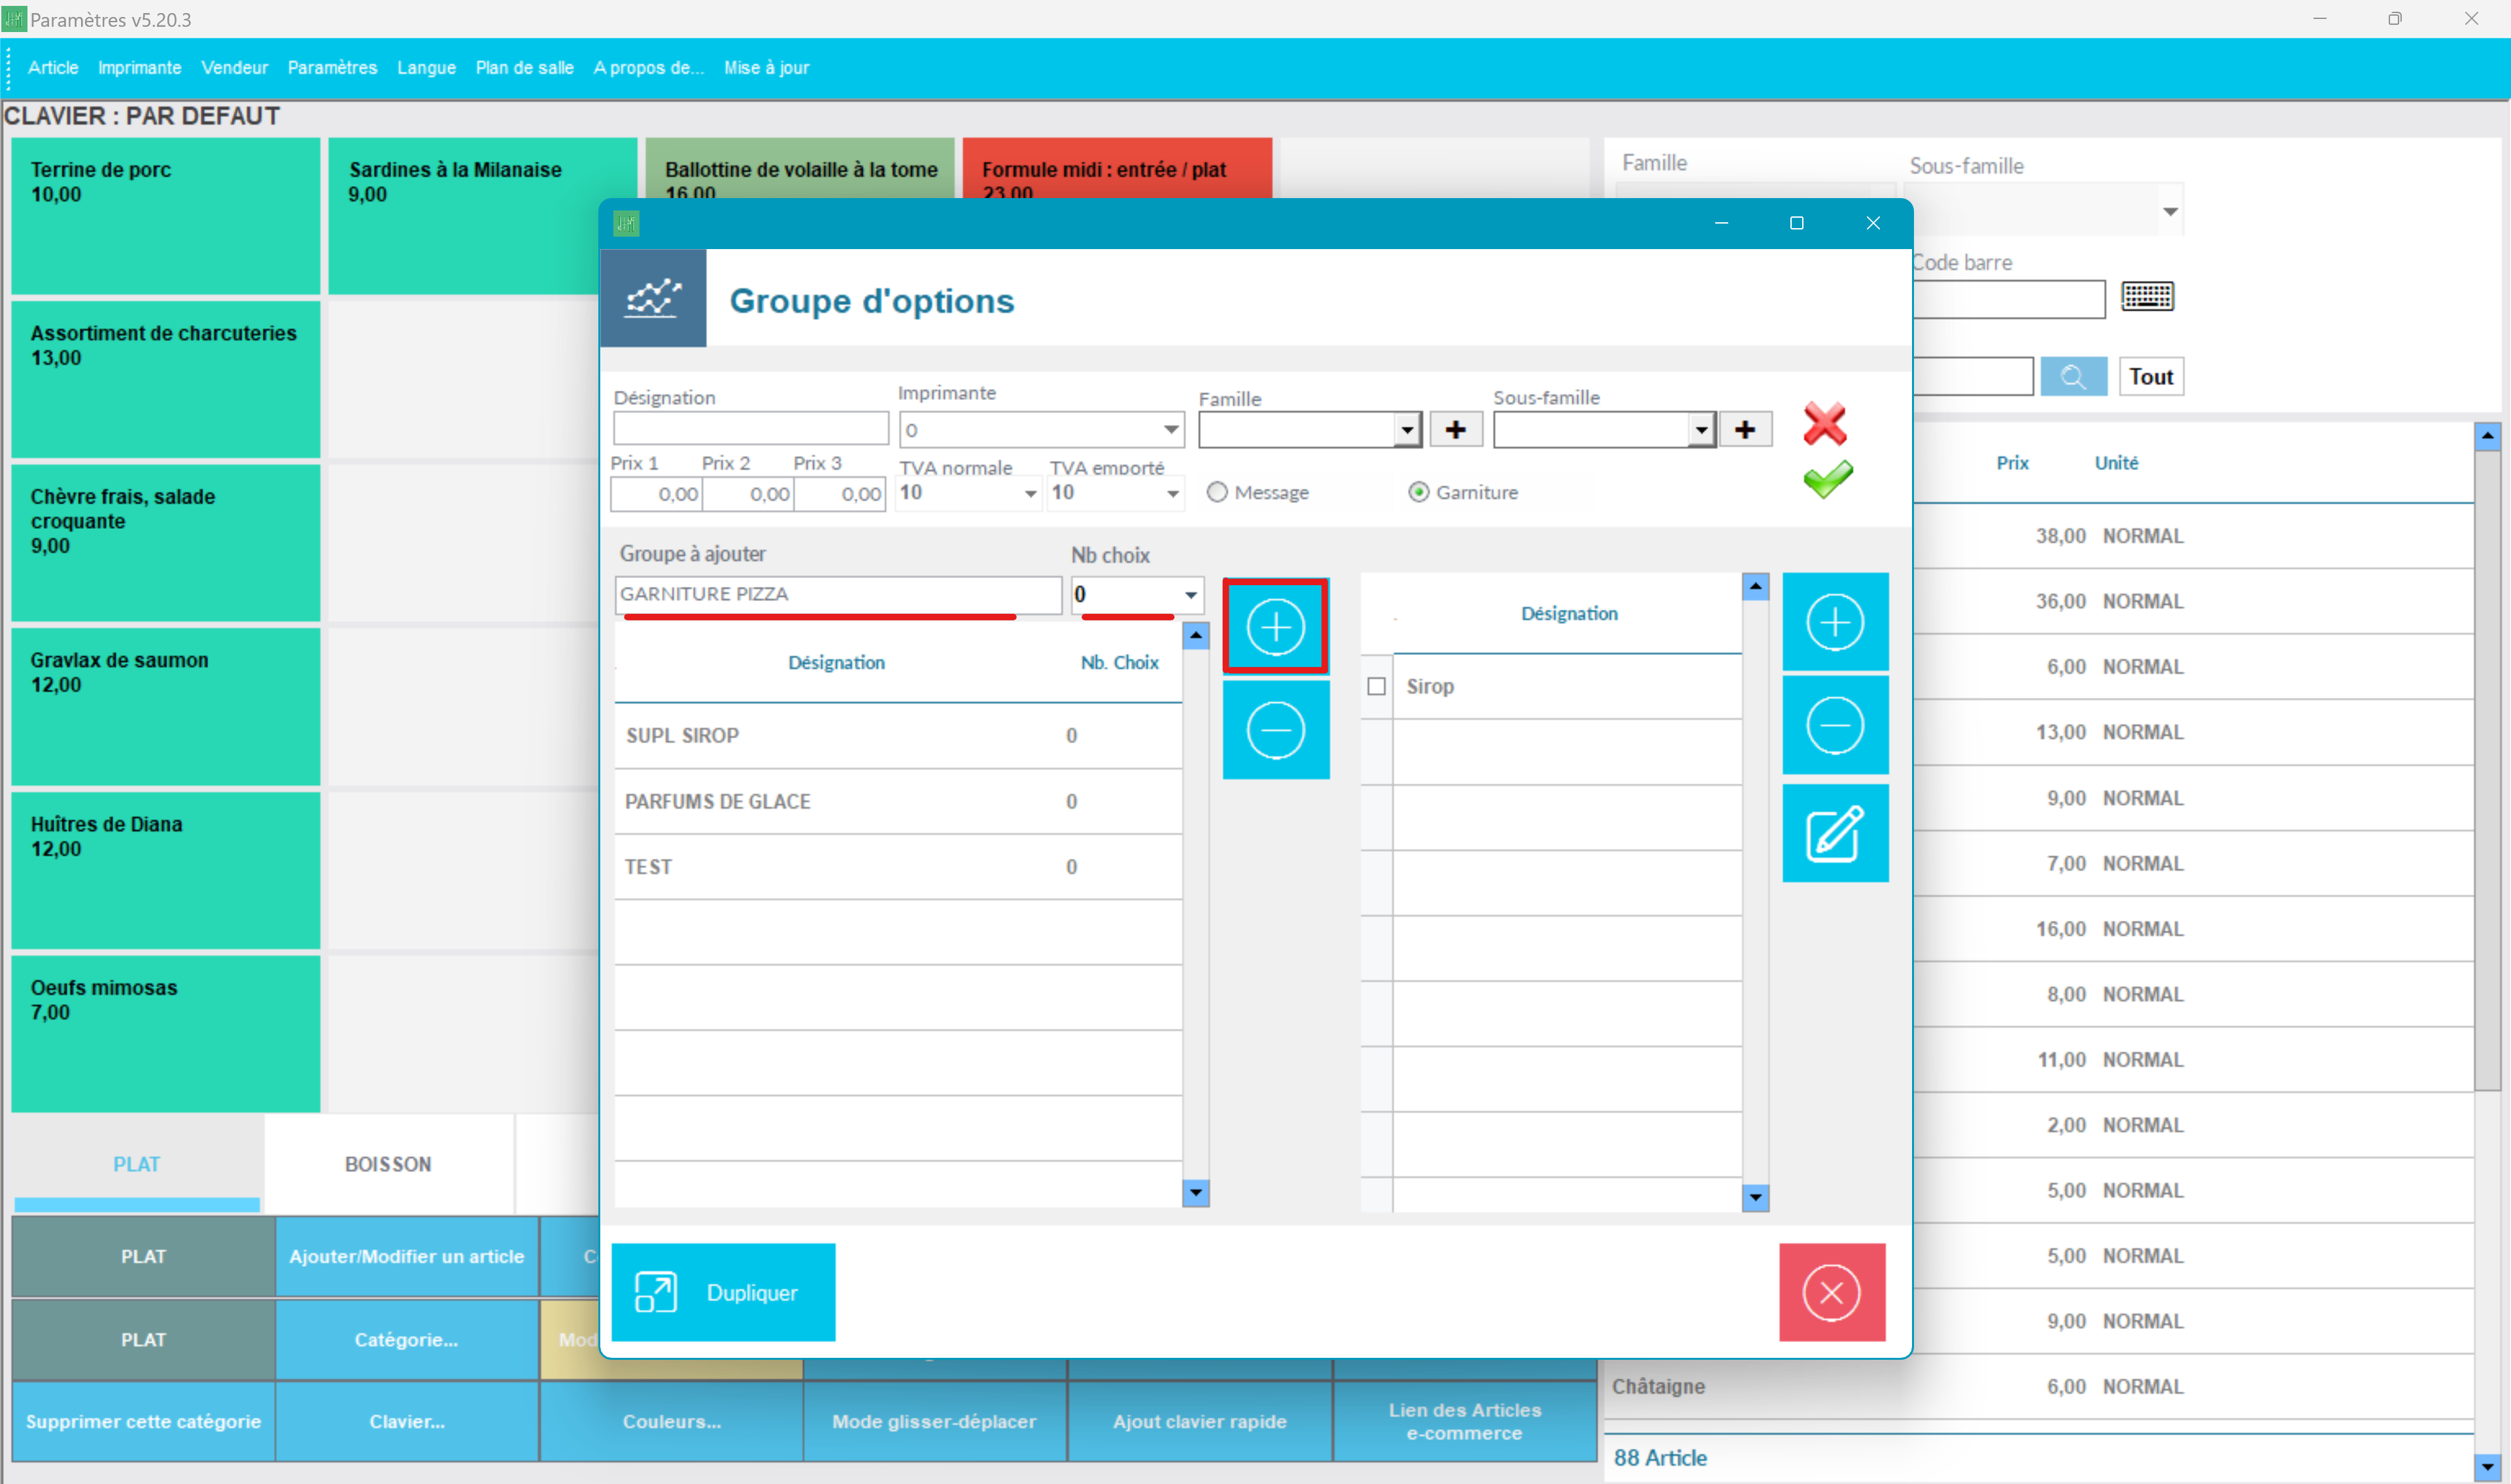Select the TEST group row
Screen dimensions: 2511x1484
pos(898,867)
